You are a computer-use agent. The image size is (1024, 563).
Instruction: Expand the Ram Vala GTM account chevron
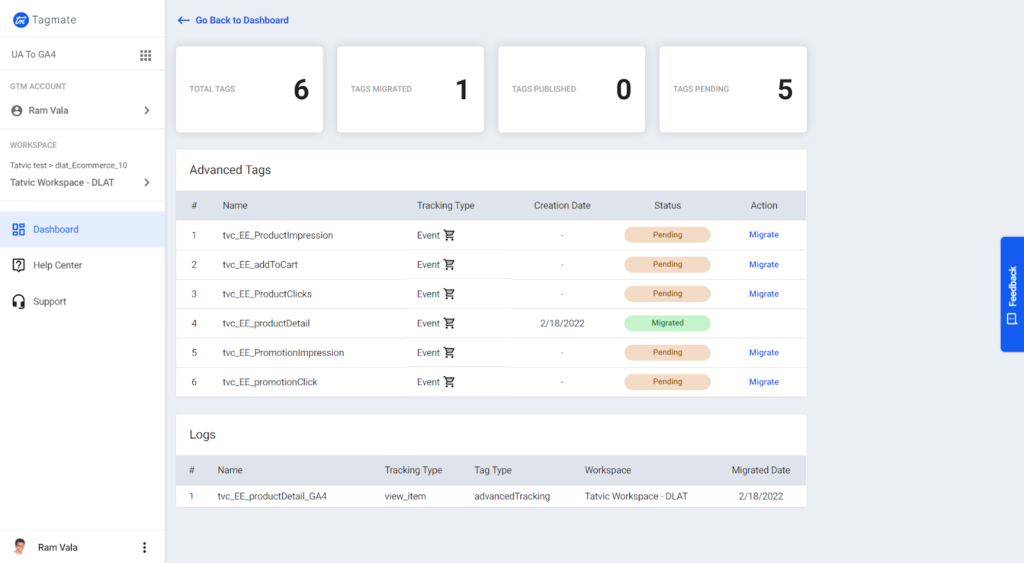point(147,110)
